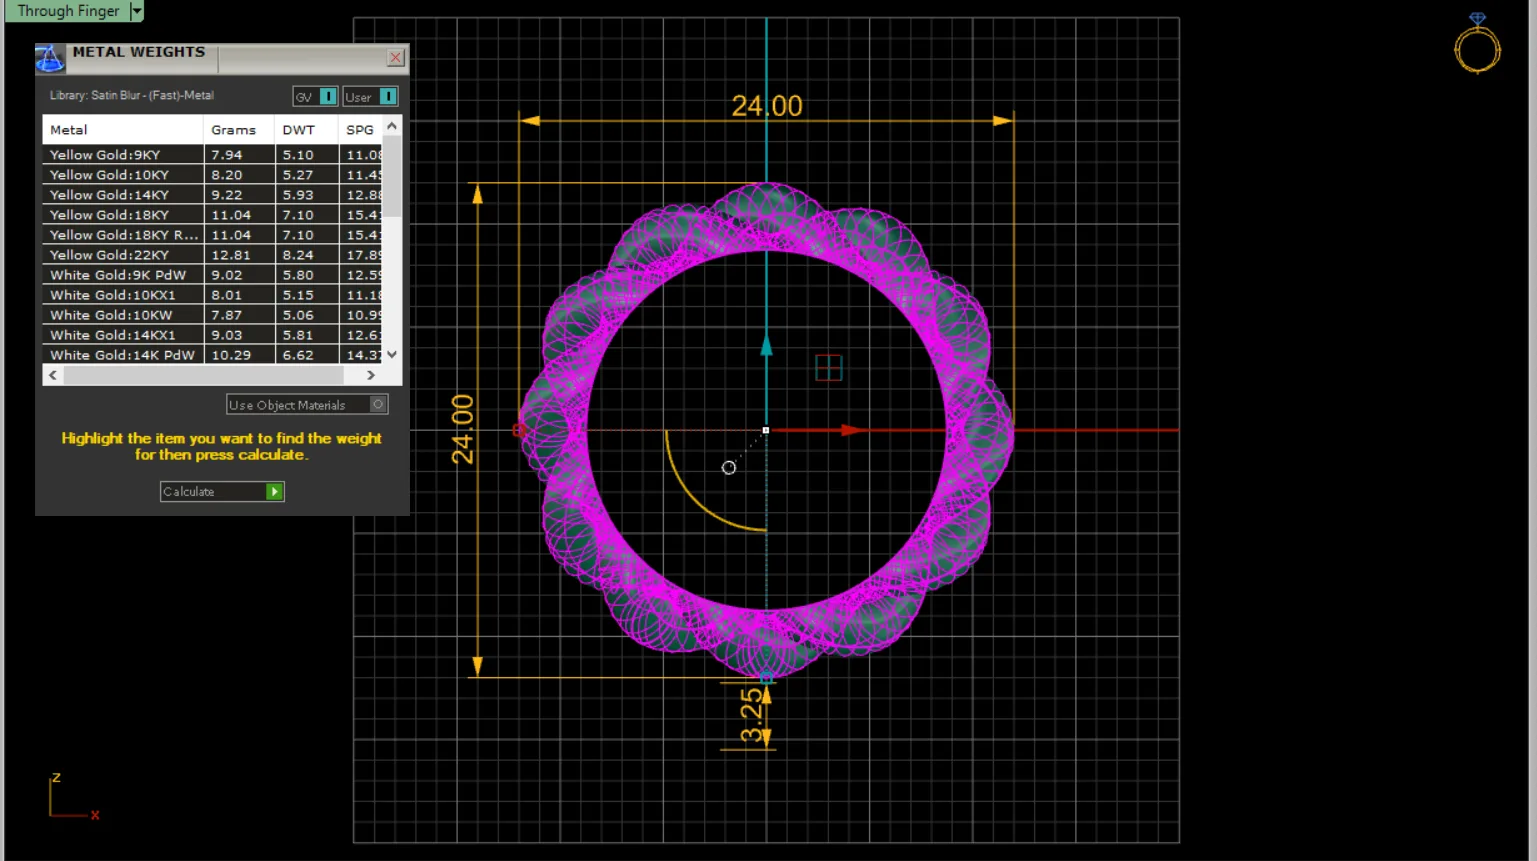Click the Through Finger viewport label
The height and width of the screenshot is (861, 1537).
pos(68,11)
